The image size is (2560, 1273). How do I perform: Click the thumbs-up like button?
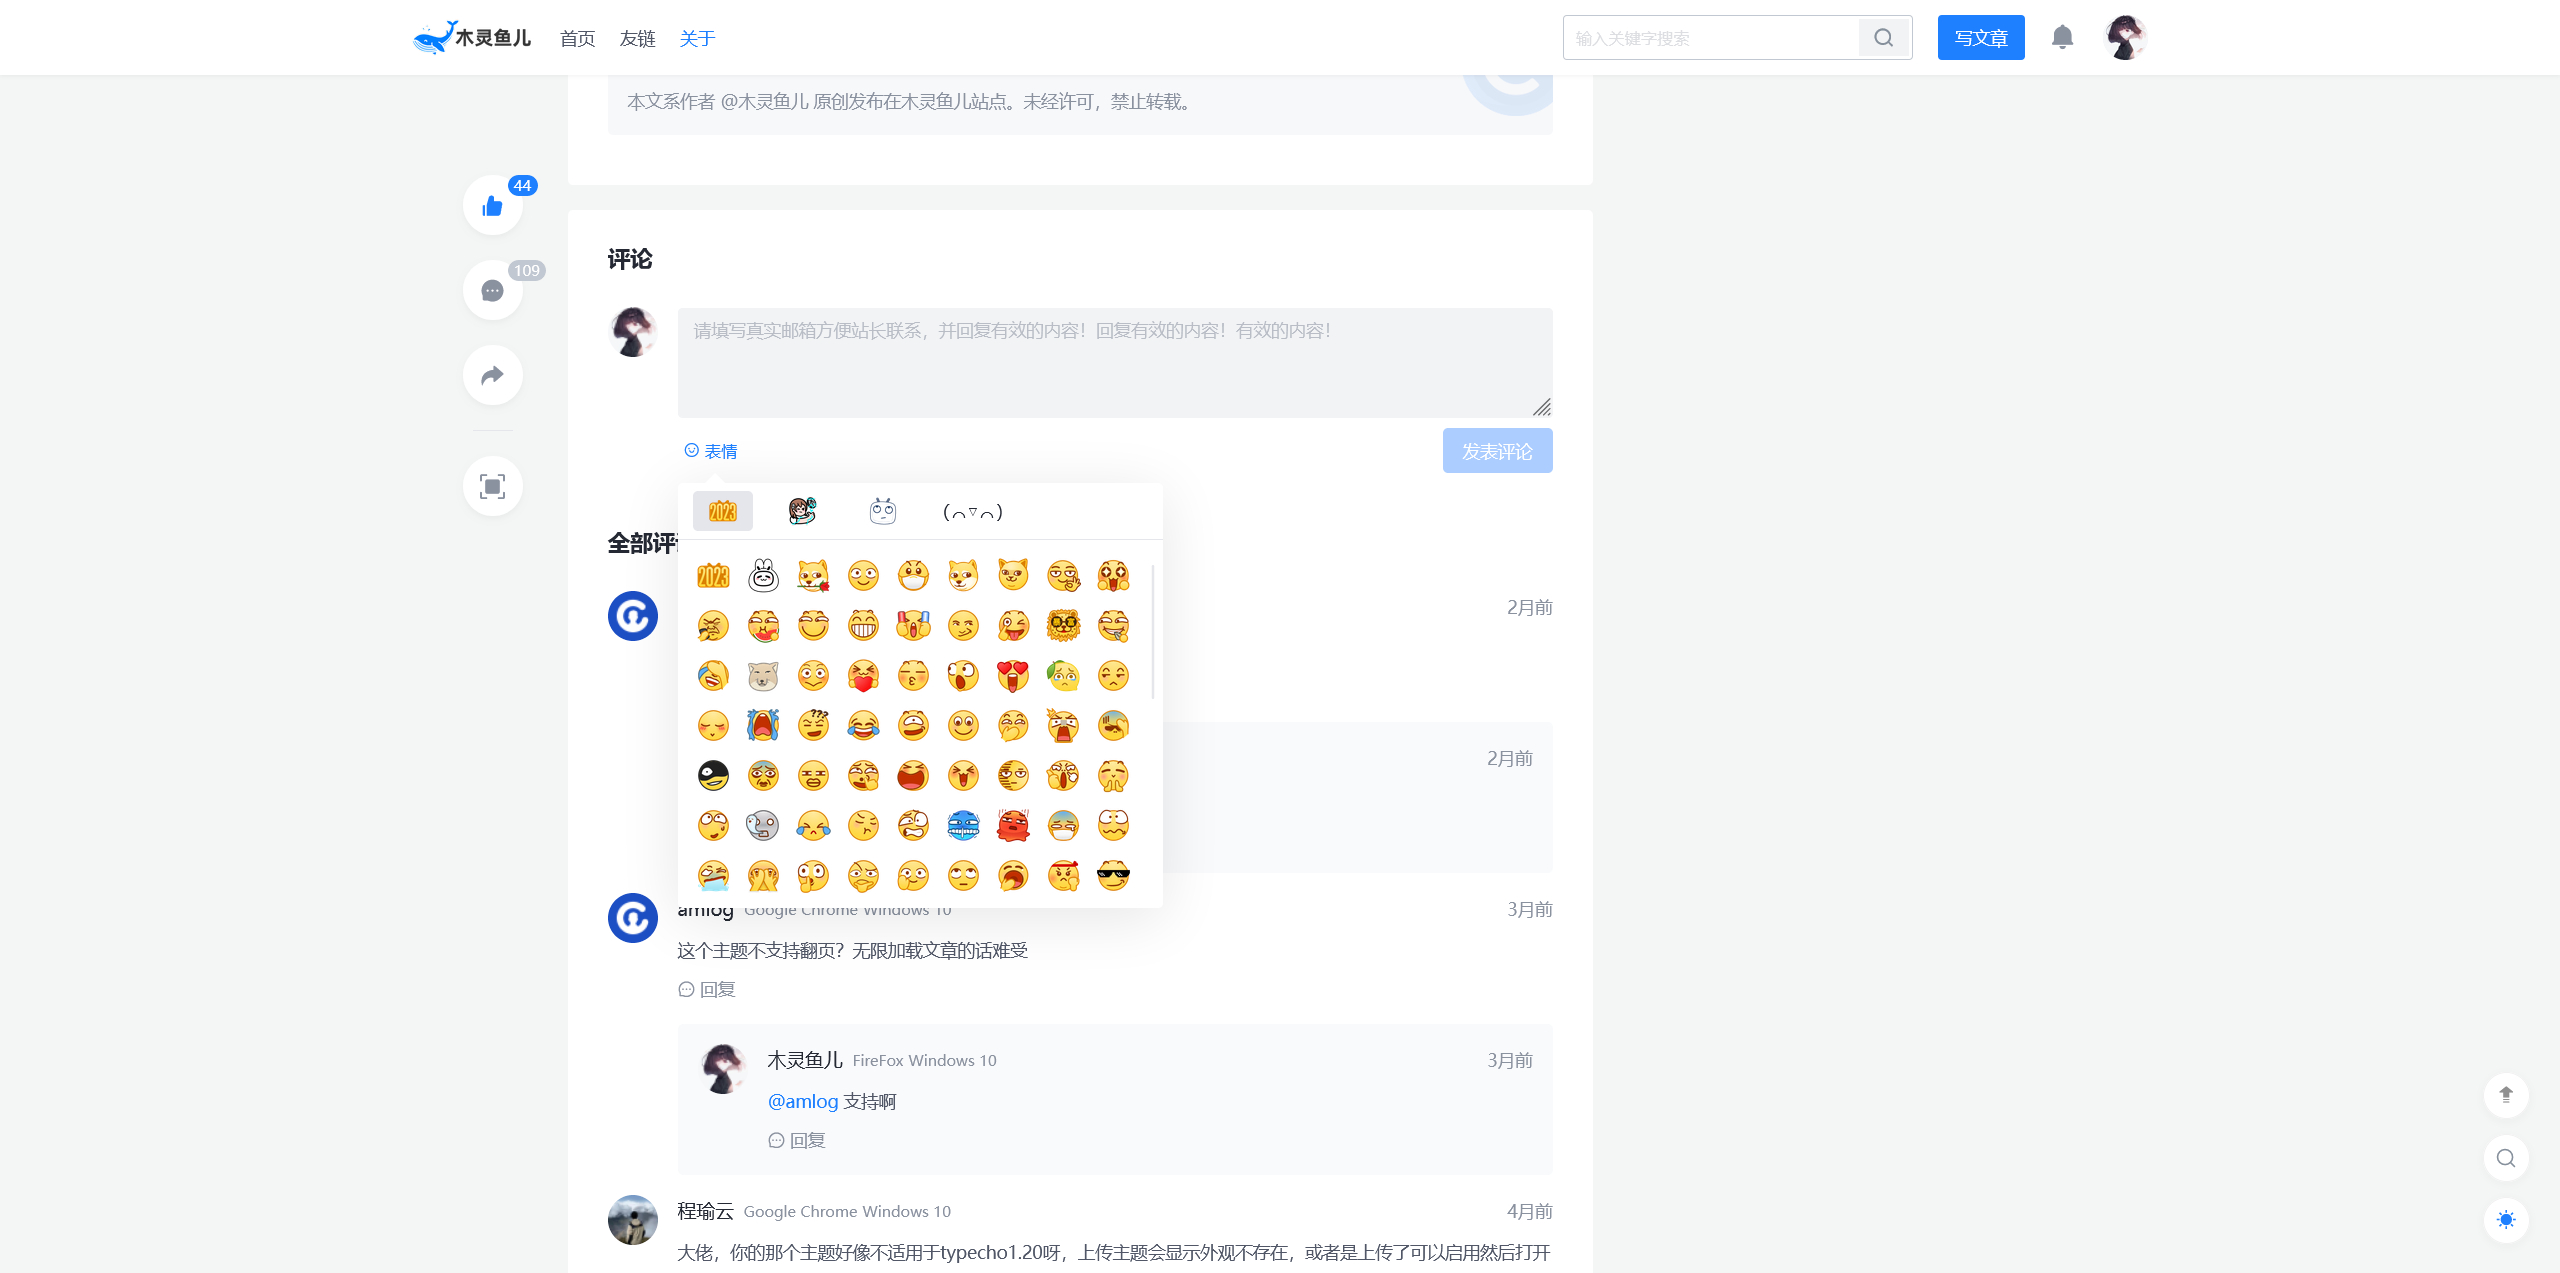tap(492, 206)
